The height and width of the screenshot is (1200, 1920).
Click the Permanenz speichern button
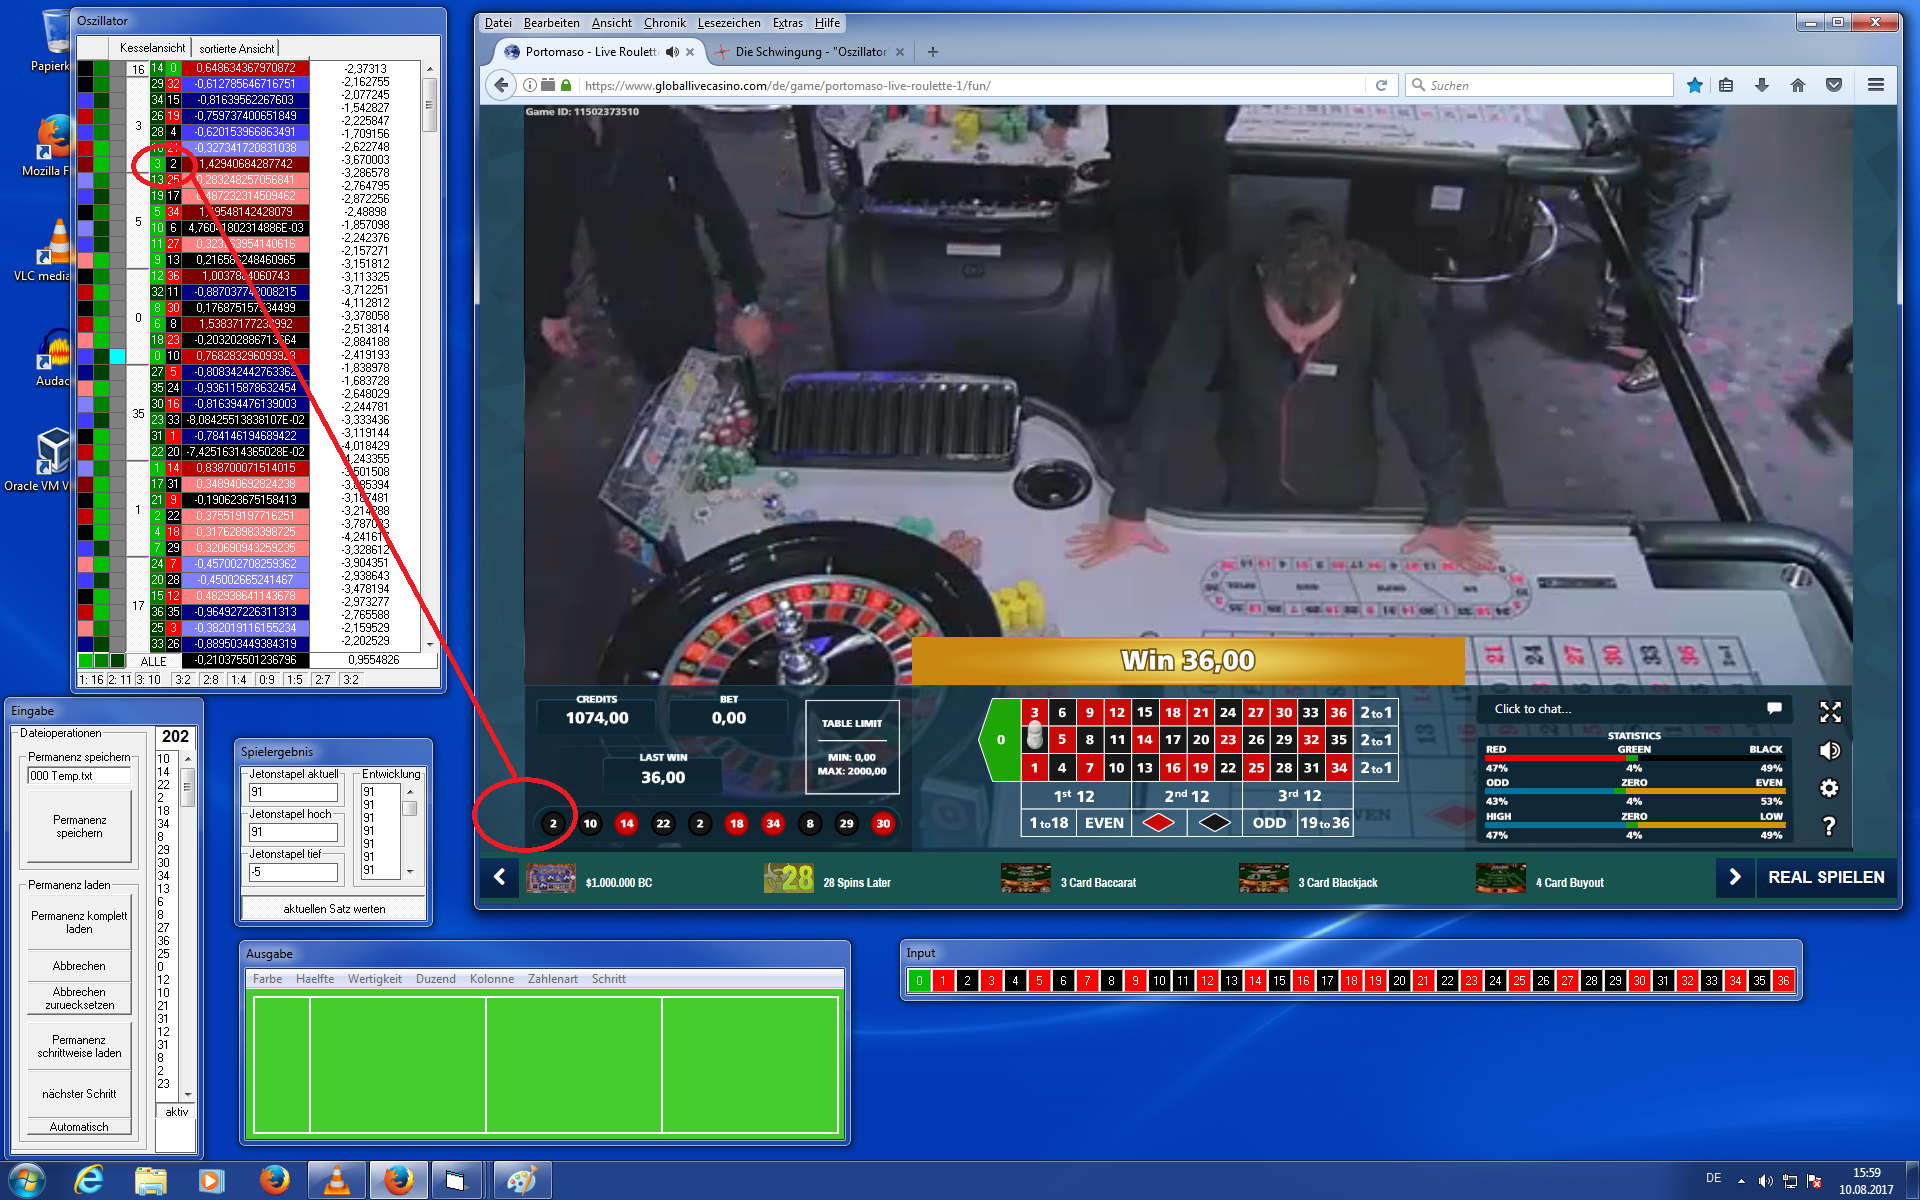tap(79, 826)
